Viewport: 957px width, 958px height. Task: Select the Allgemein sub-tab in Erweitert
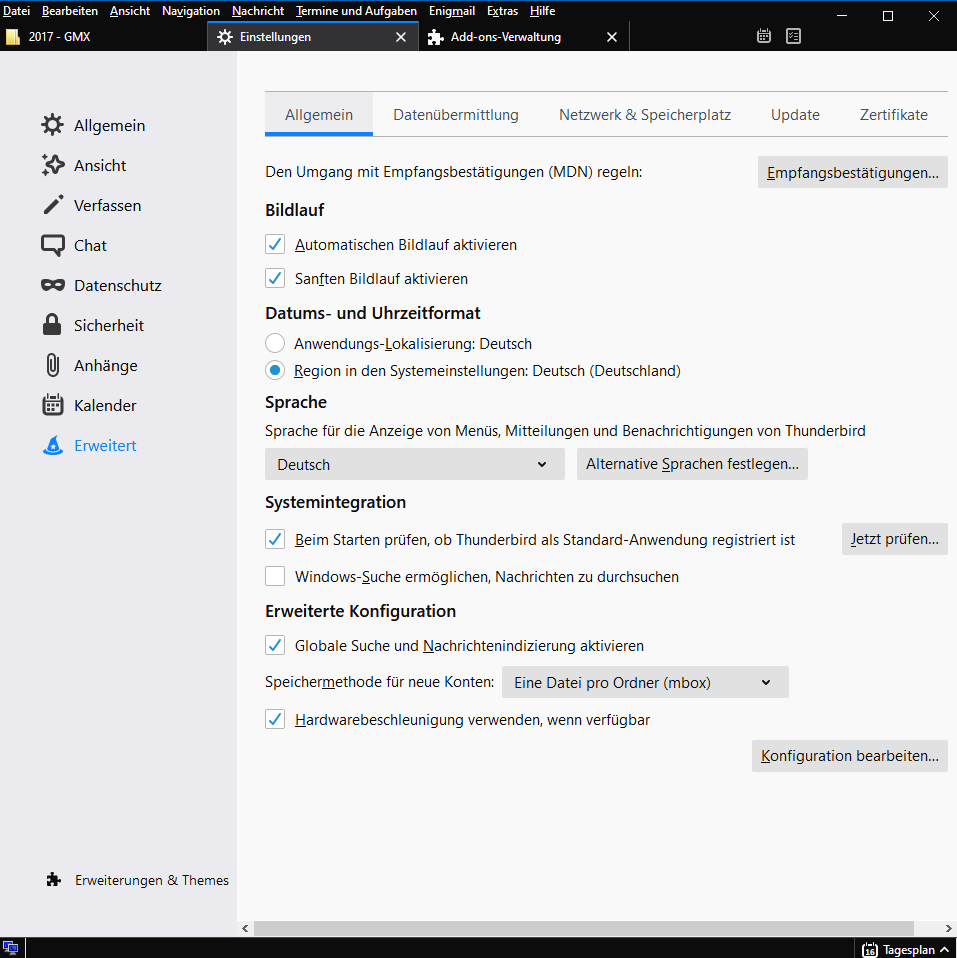[319, 114]
